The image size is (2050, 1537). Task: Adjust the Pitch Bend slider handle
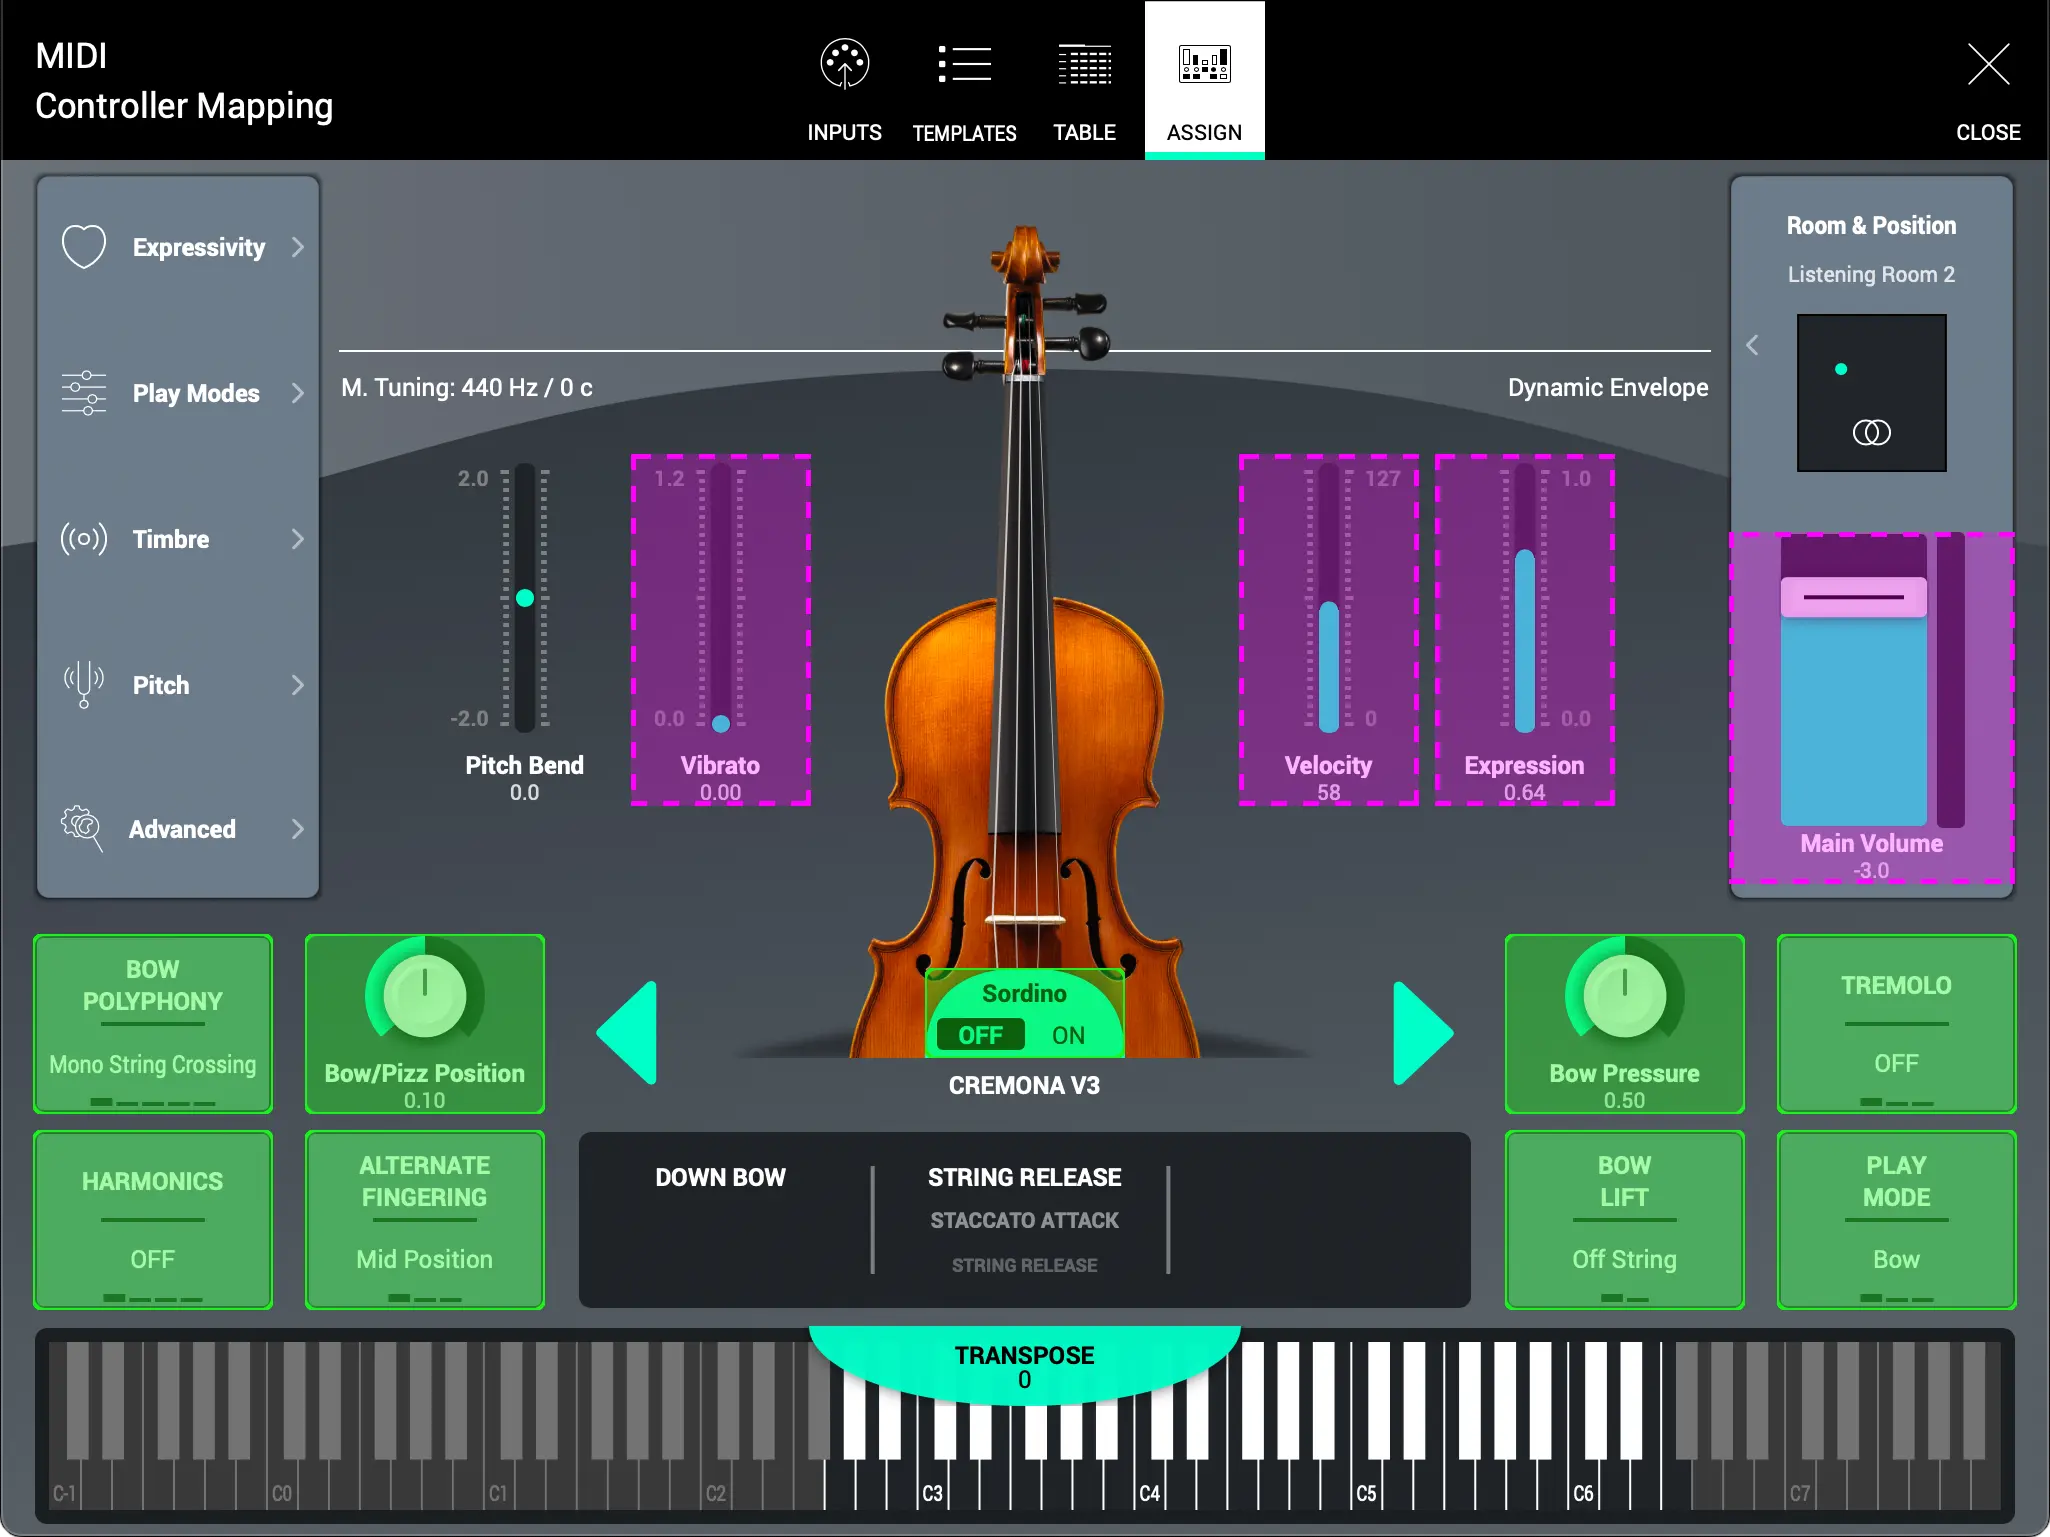point(526,598)
